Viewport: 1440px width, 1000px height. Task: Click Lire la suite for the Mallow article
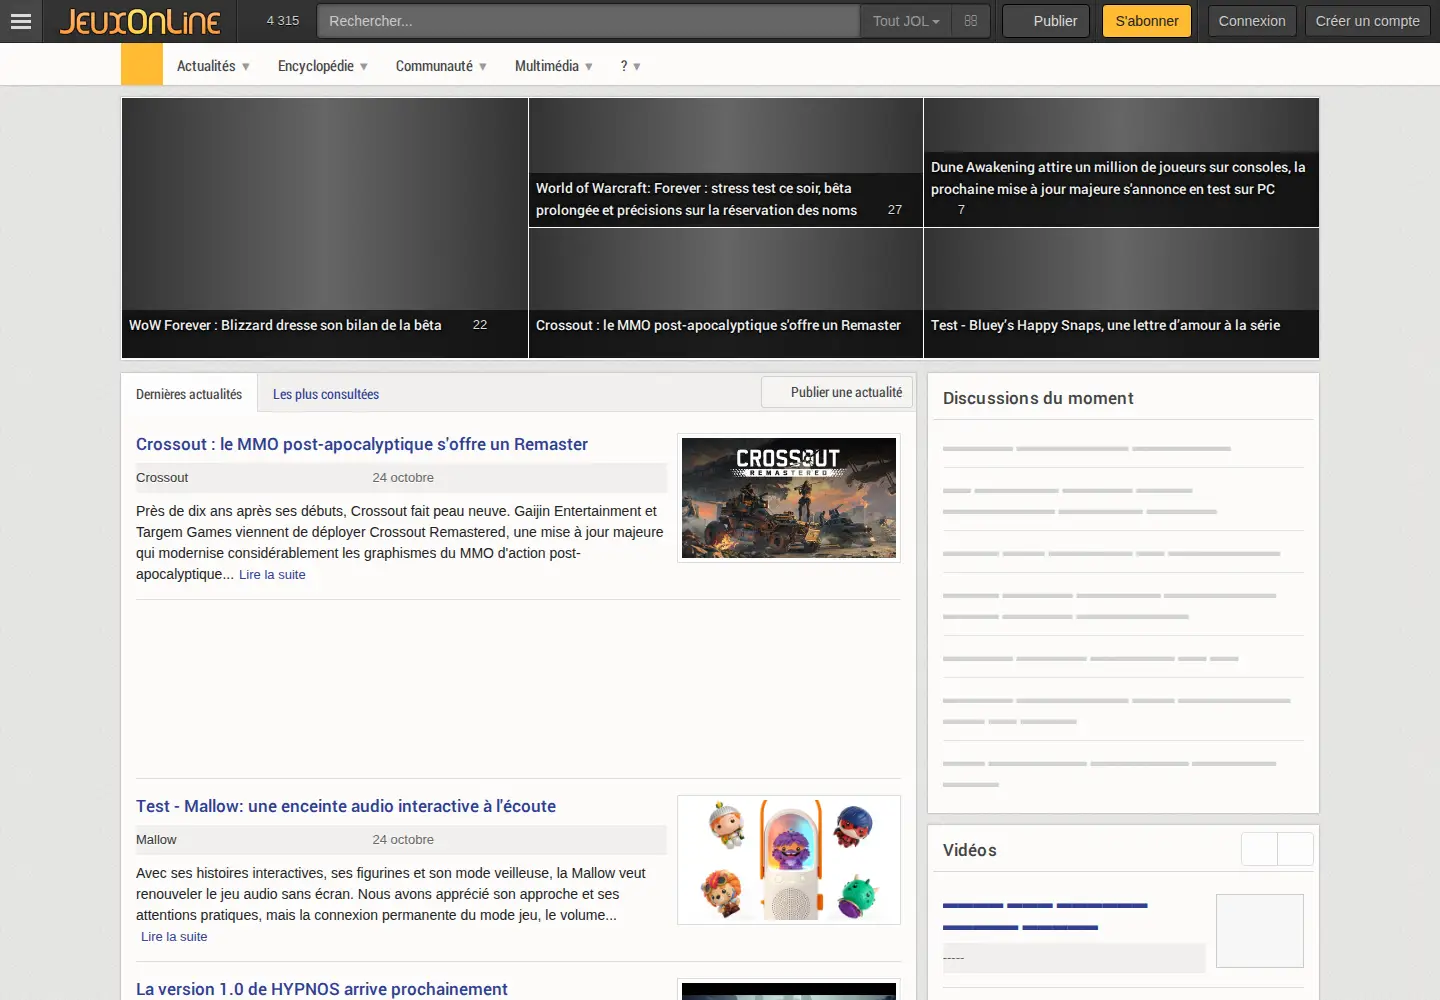point(174,937)
